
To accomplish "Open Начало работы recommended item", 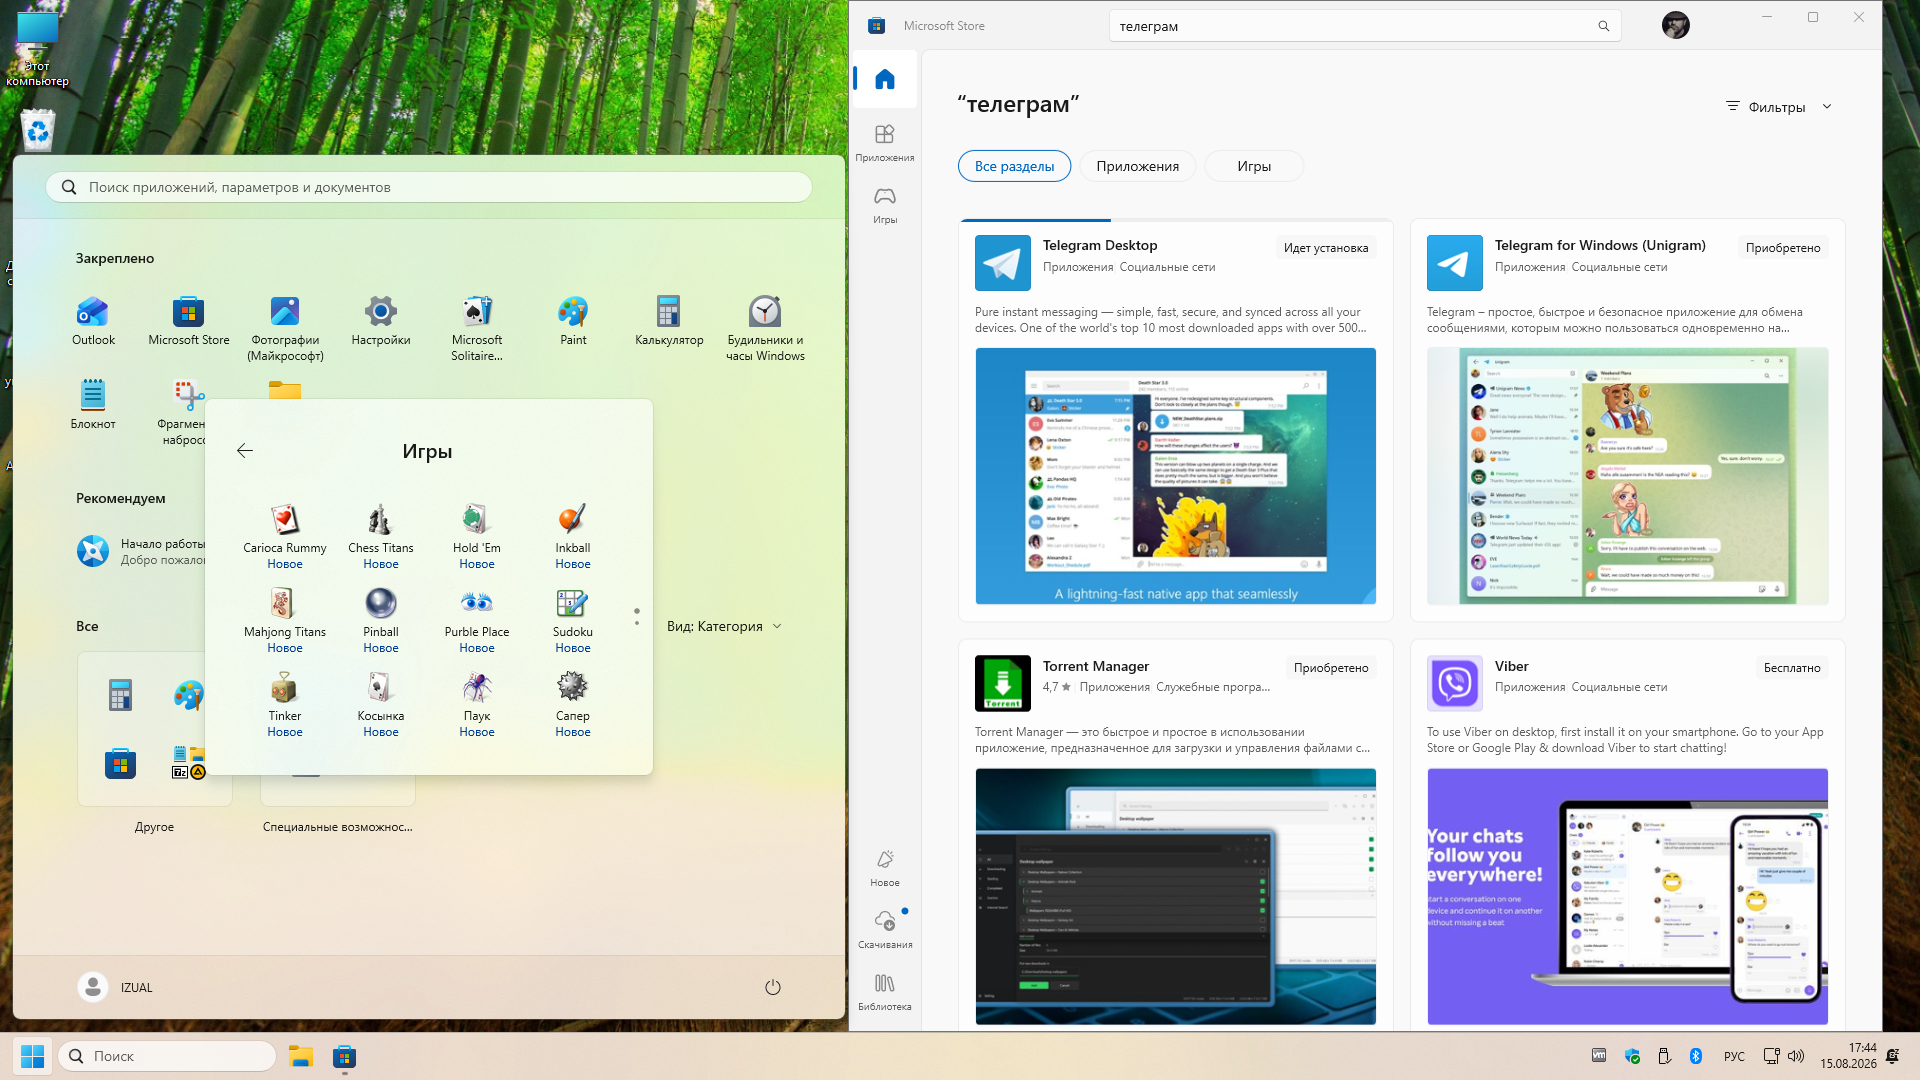I will tap(142, 551).
